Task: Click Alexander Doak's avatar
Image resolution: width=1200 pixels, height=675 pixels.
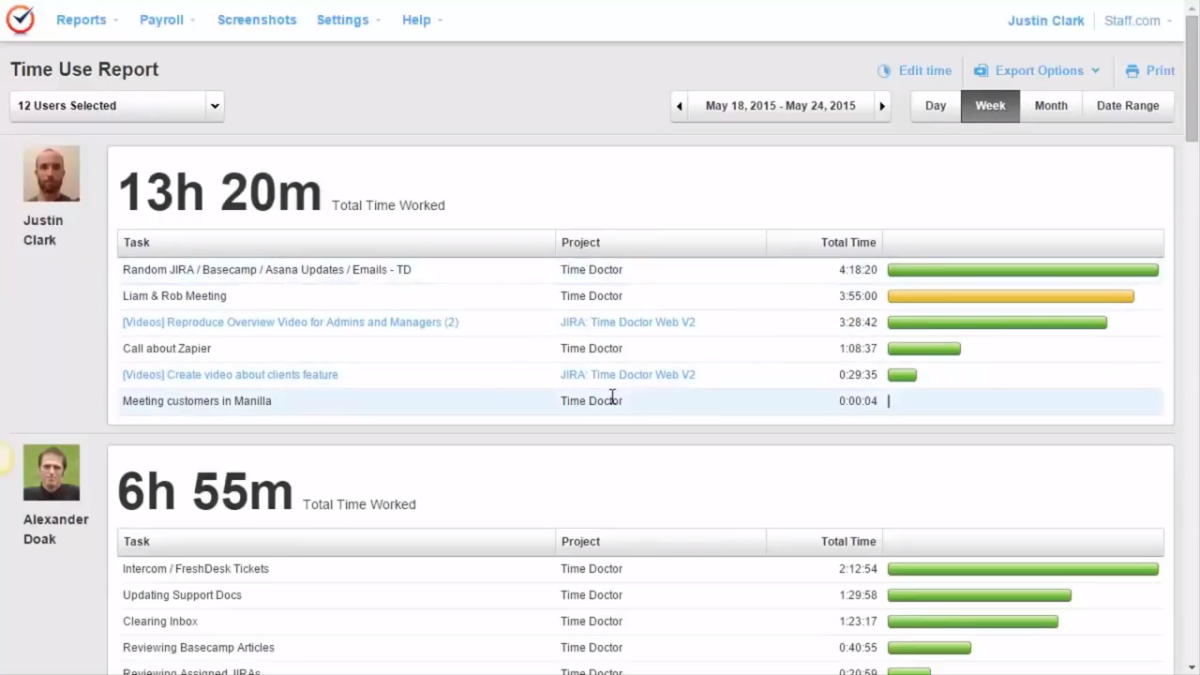Action: [x=51, y=471]
